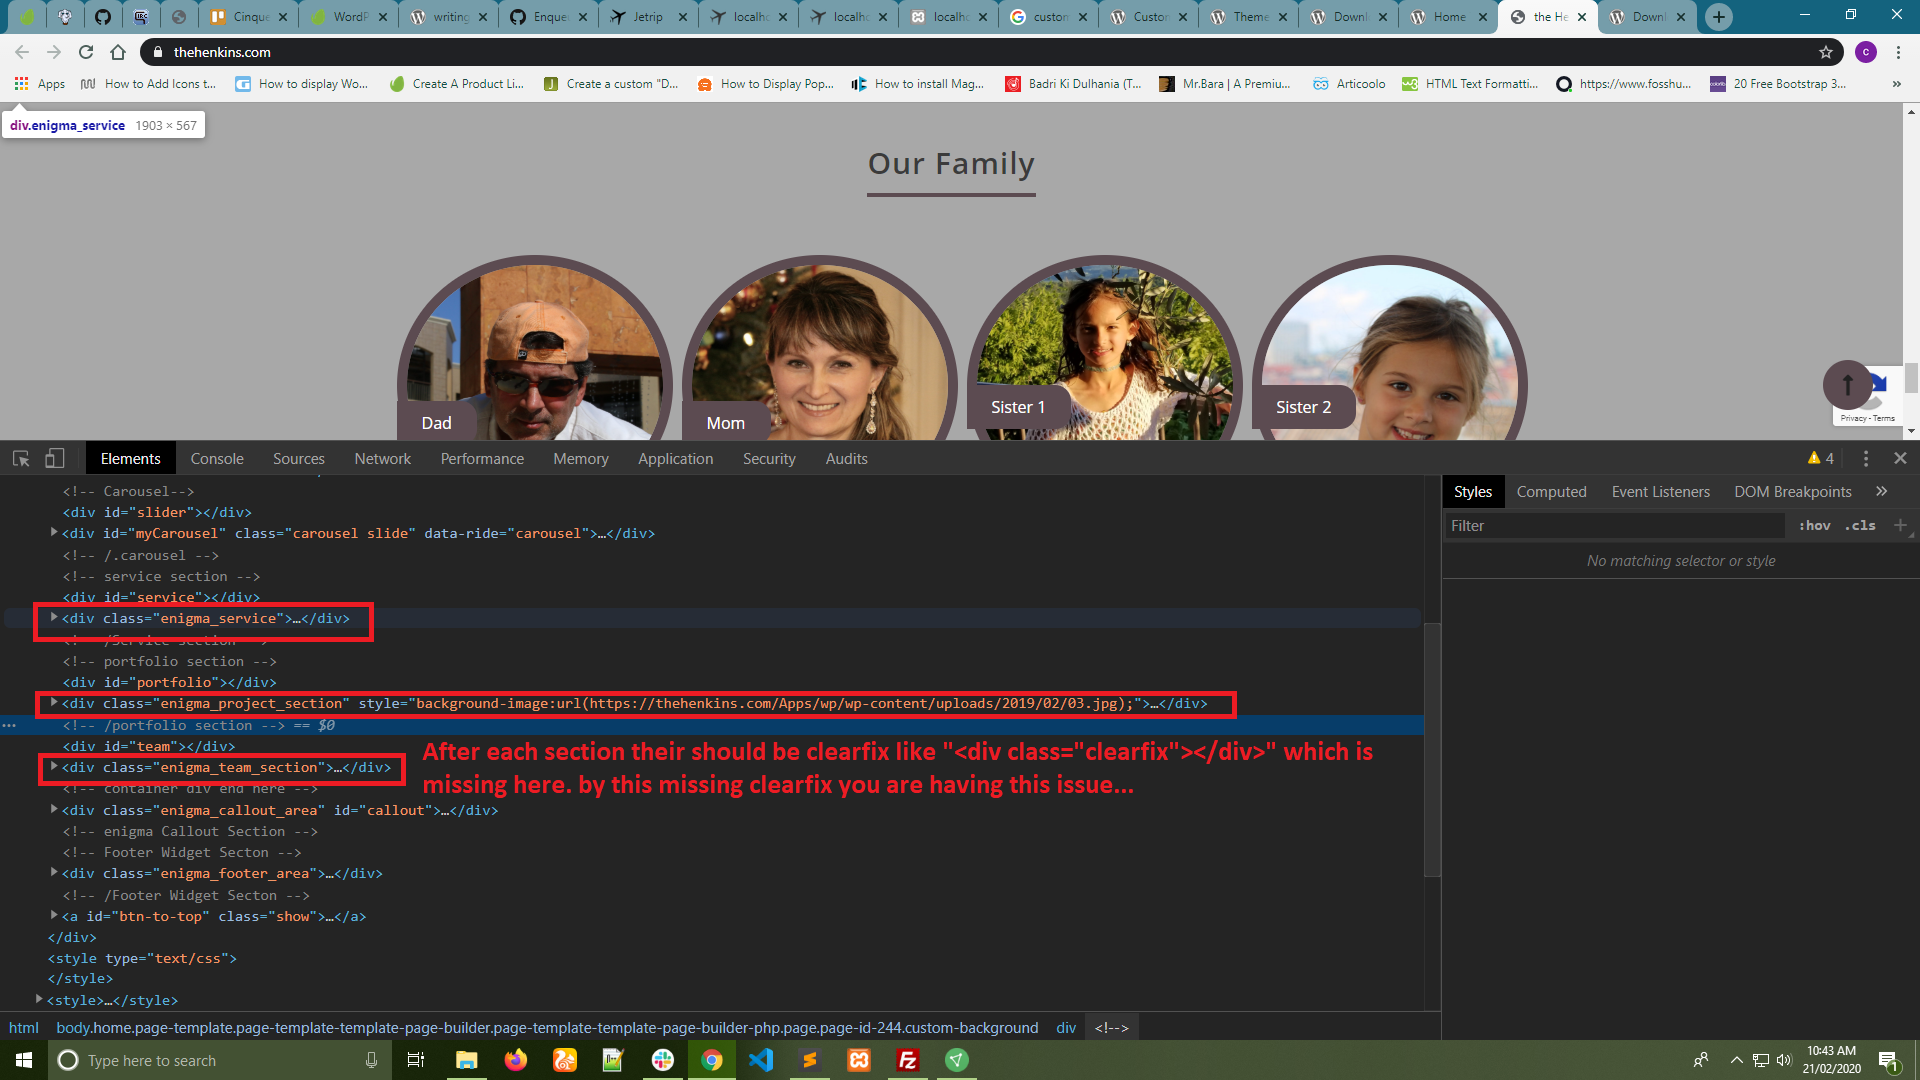The image size is (1920, 1080).
Task: Toggle the :hov element state pane
Action: (x=1815, y=526)
